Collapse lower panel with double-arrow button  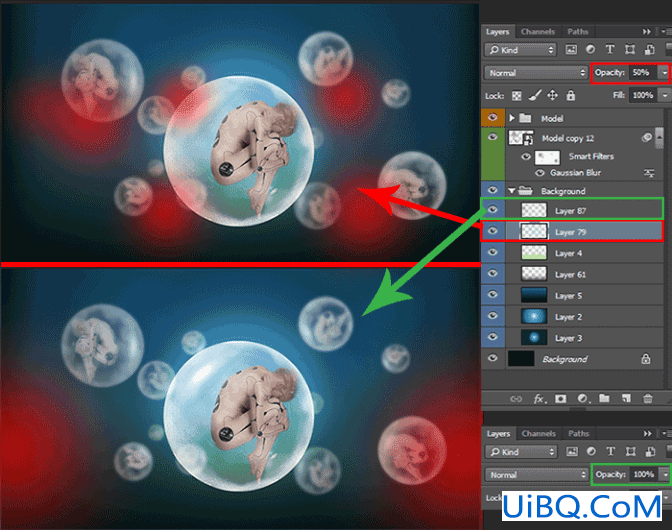pyautogui.click(x=647, y=434)
